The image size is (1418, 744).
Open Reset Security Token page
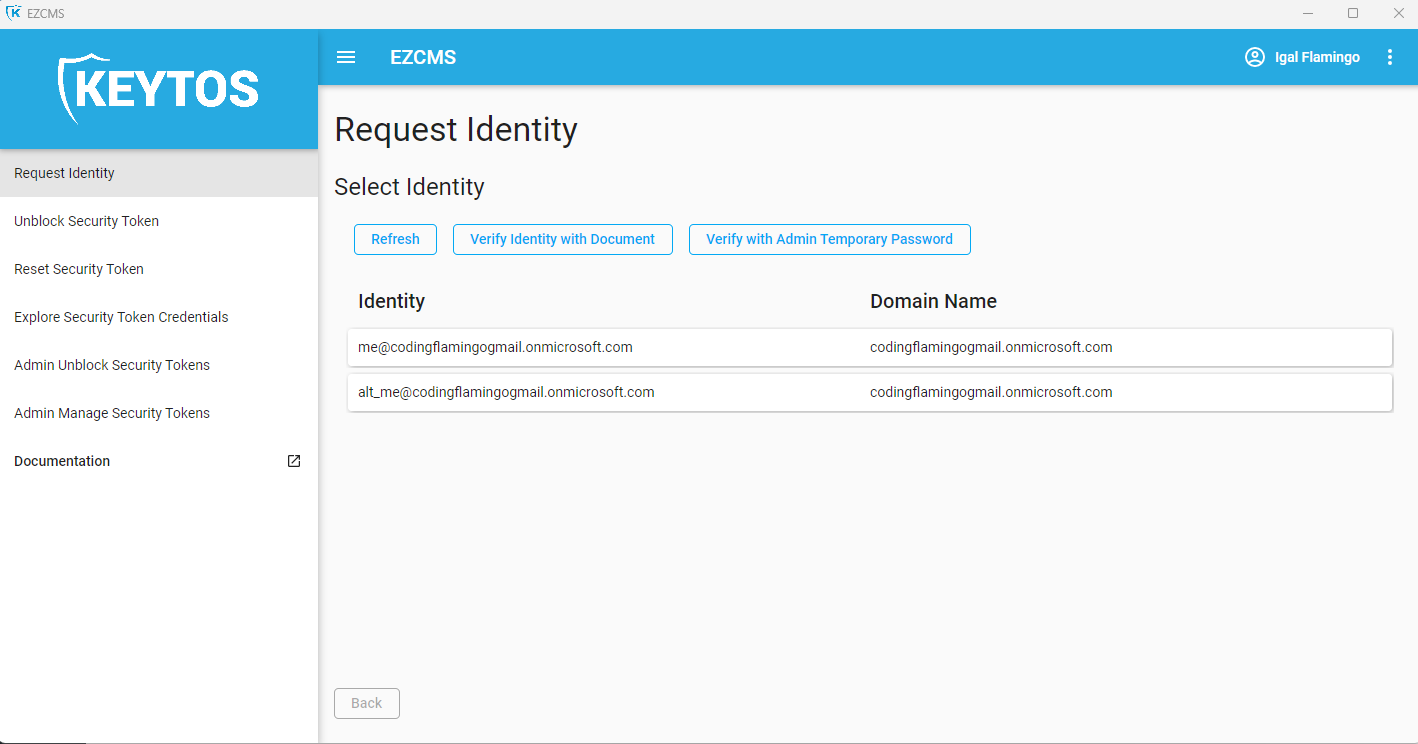[159, 269]
